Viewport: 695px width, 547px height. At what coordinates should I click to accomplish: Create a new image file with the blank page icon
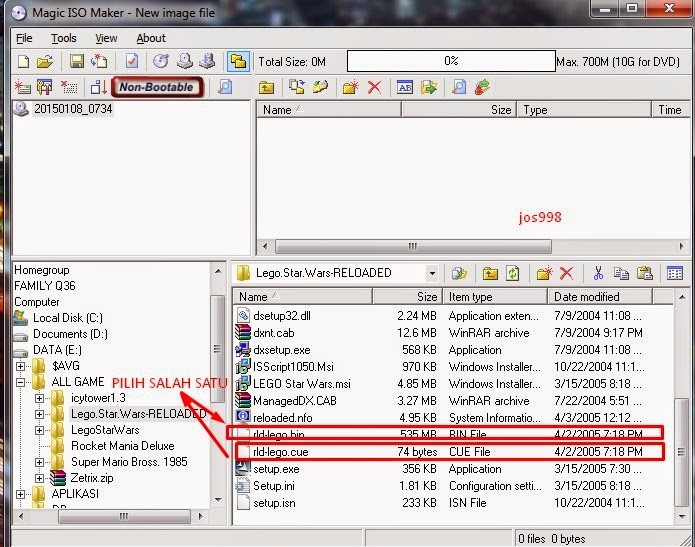(23, 62)
